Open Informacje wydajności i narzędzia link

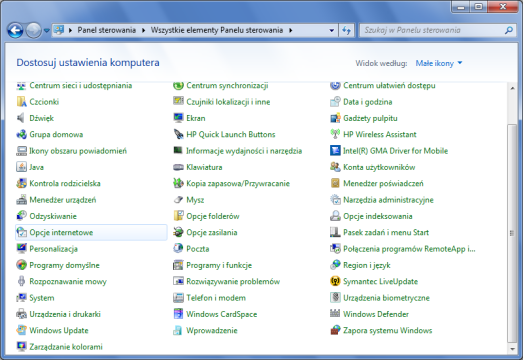(244, 151)
